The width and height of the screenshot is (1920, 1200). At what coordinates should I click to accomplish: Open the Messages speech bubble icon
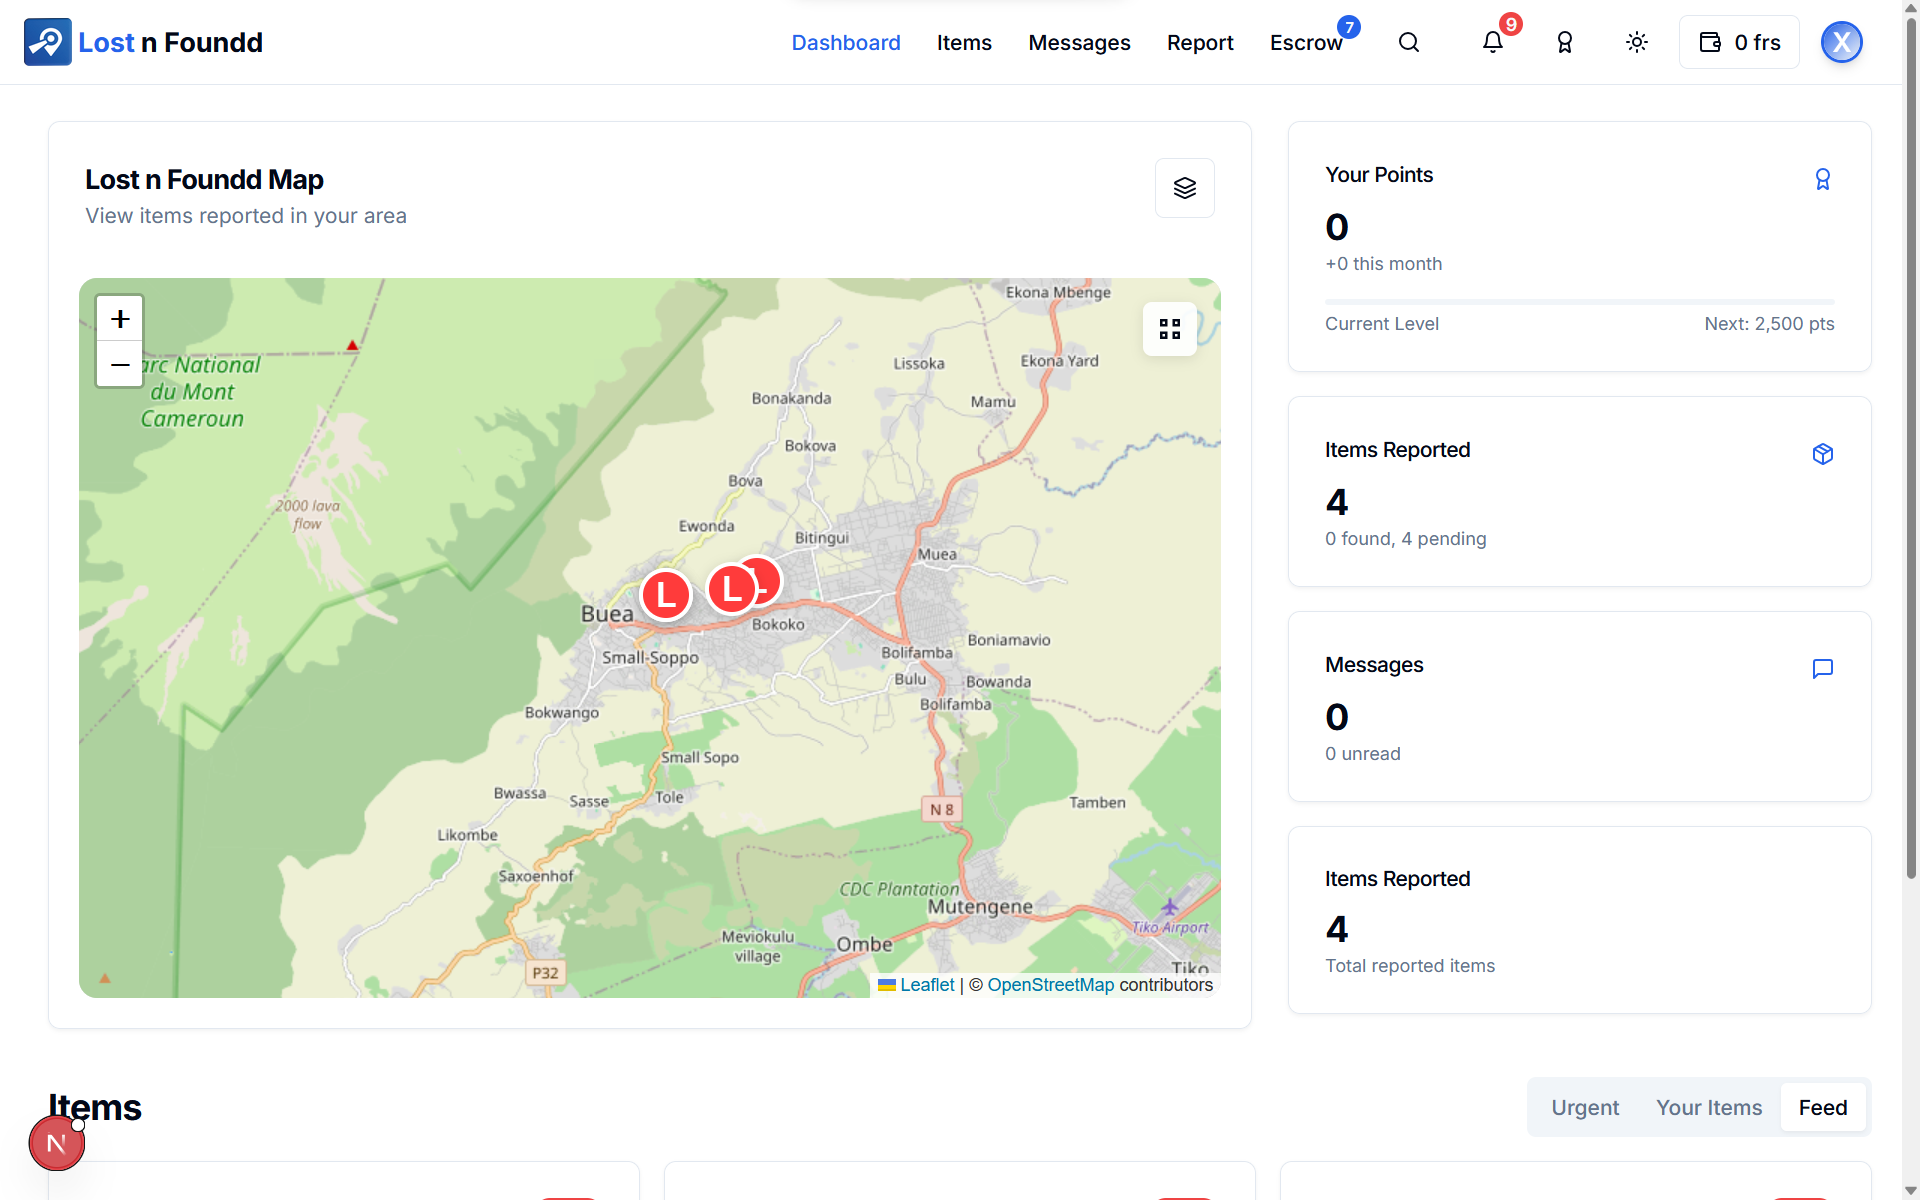tap(1822, 668)
